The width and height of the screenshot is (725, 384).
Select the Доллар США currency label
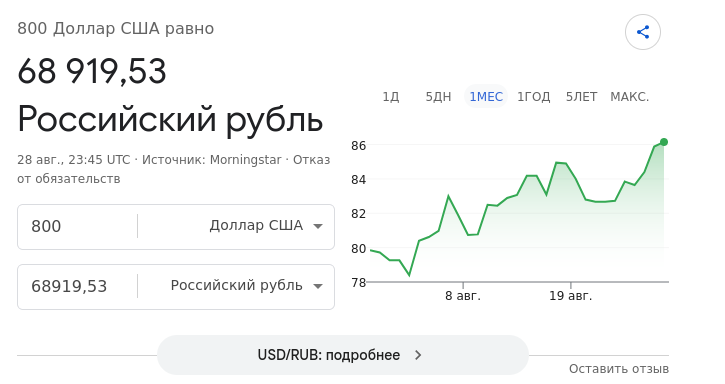point(256,225)
